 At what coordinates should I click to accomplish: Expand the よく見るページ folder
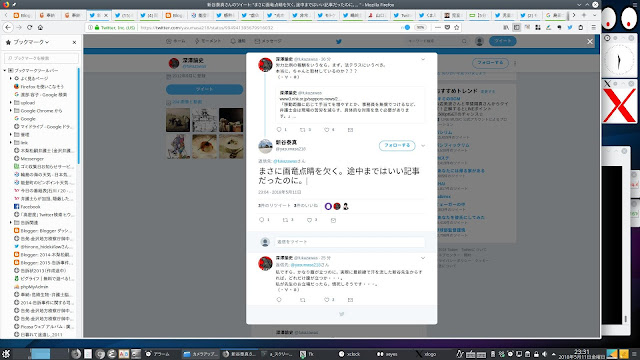tap(11, 78)
